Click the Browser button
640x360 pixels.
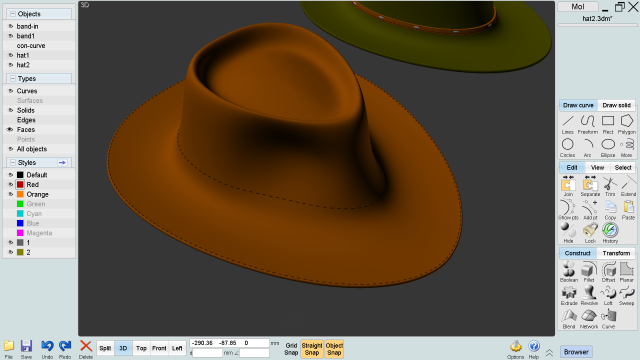576,351
